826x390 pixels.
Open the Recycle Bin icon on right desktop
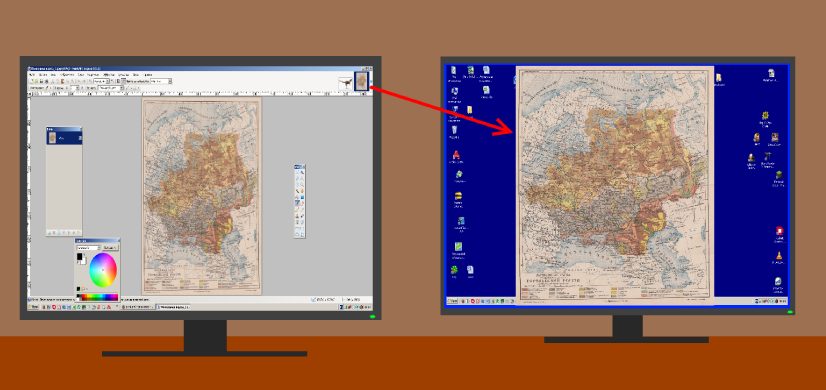pos(454,129)
